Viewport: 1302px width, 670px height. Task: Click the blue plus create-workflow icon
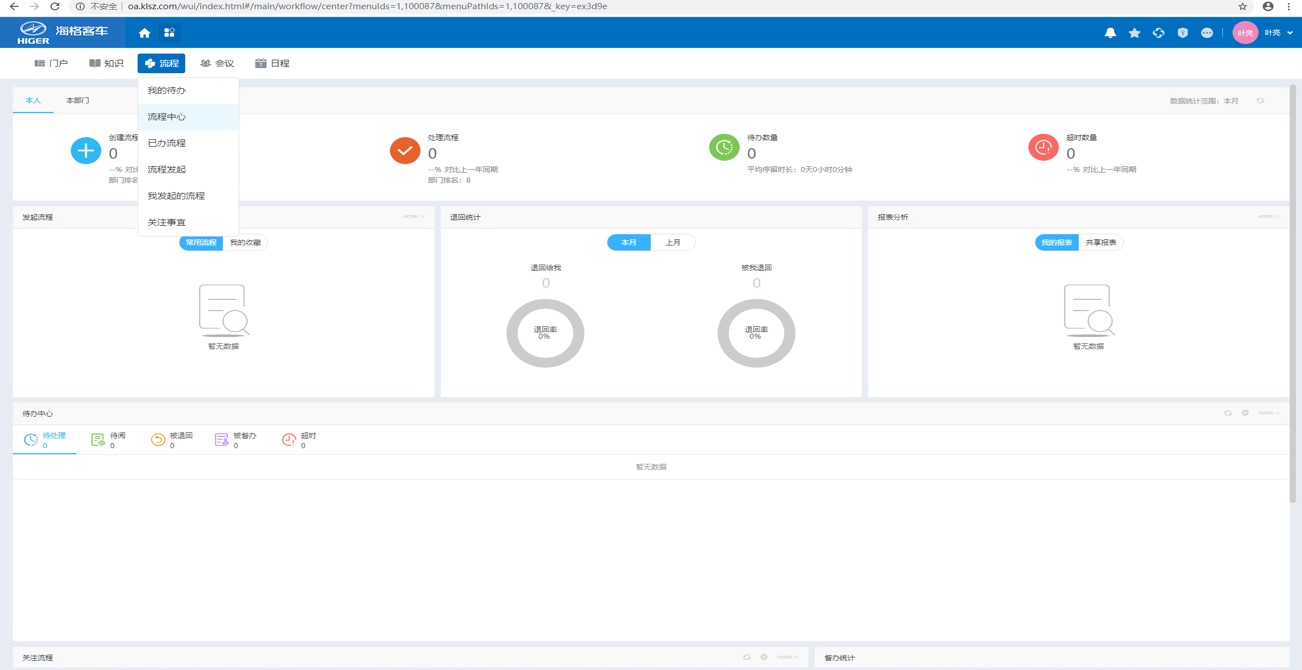coord(86,150)
